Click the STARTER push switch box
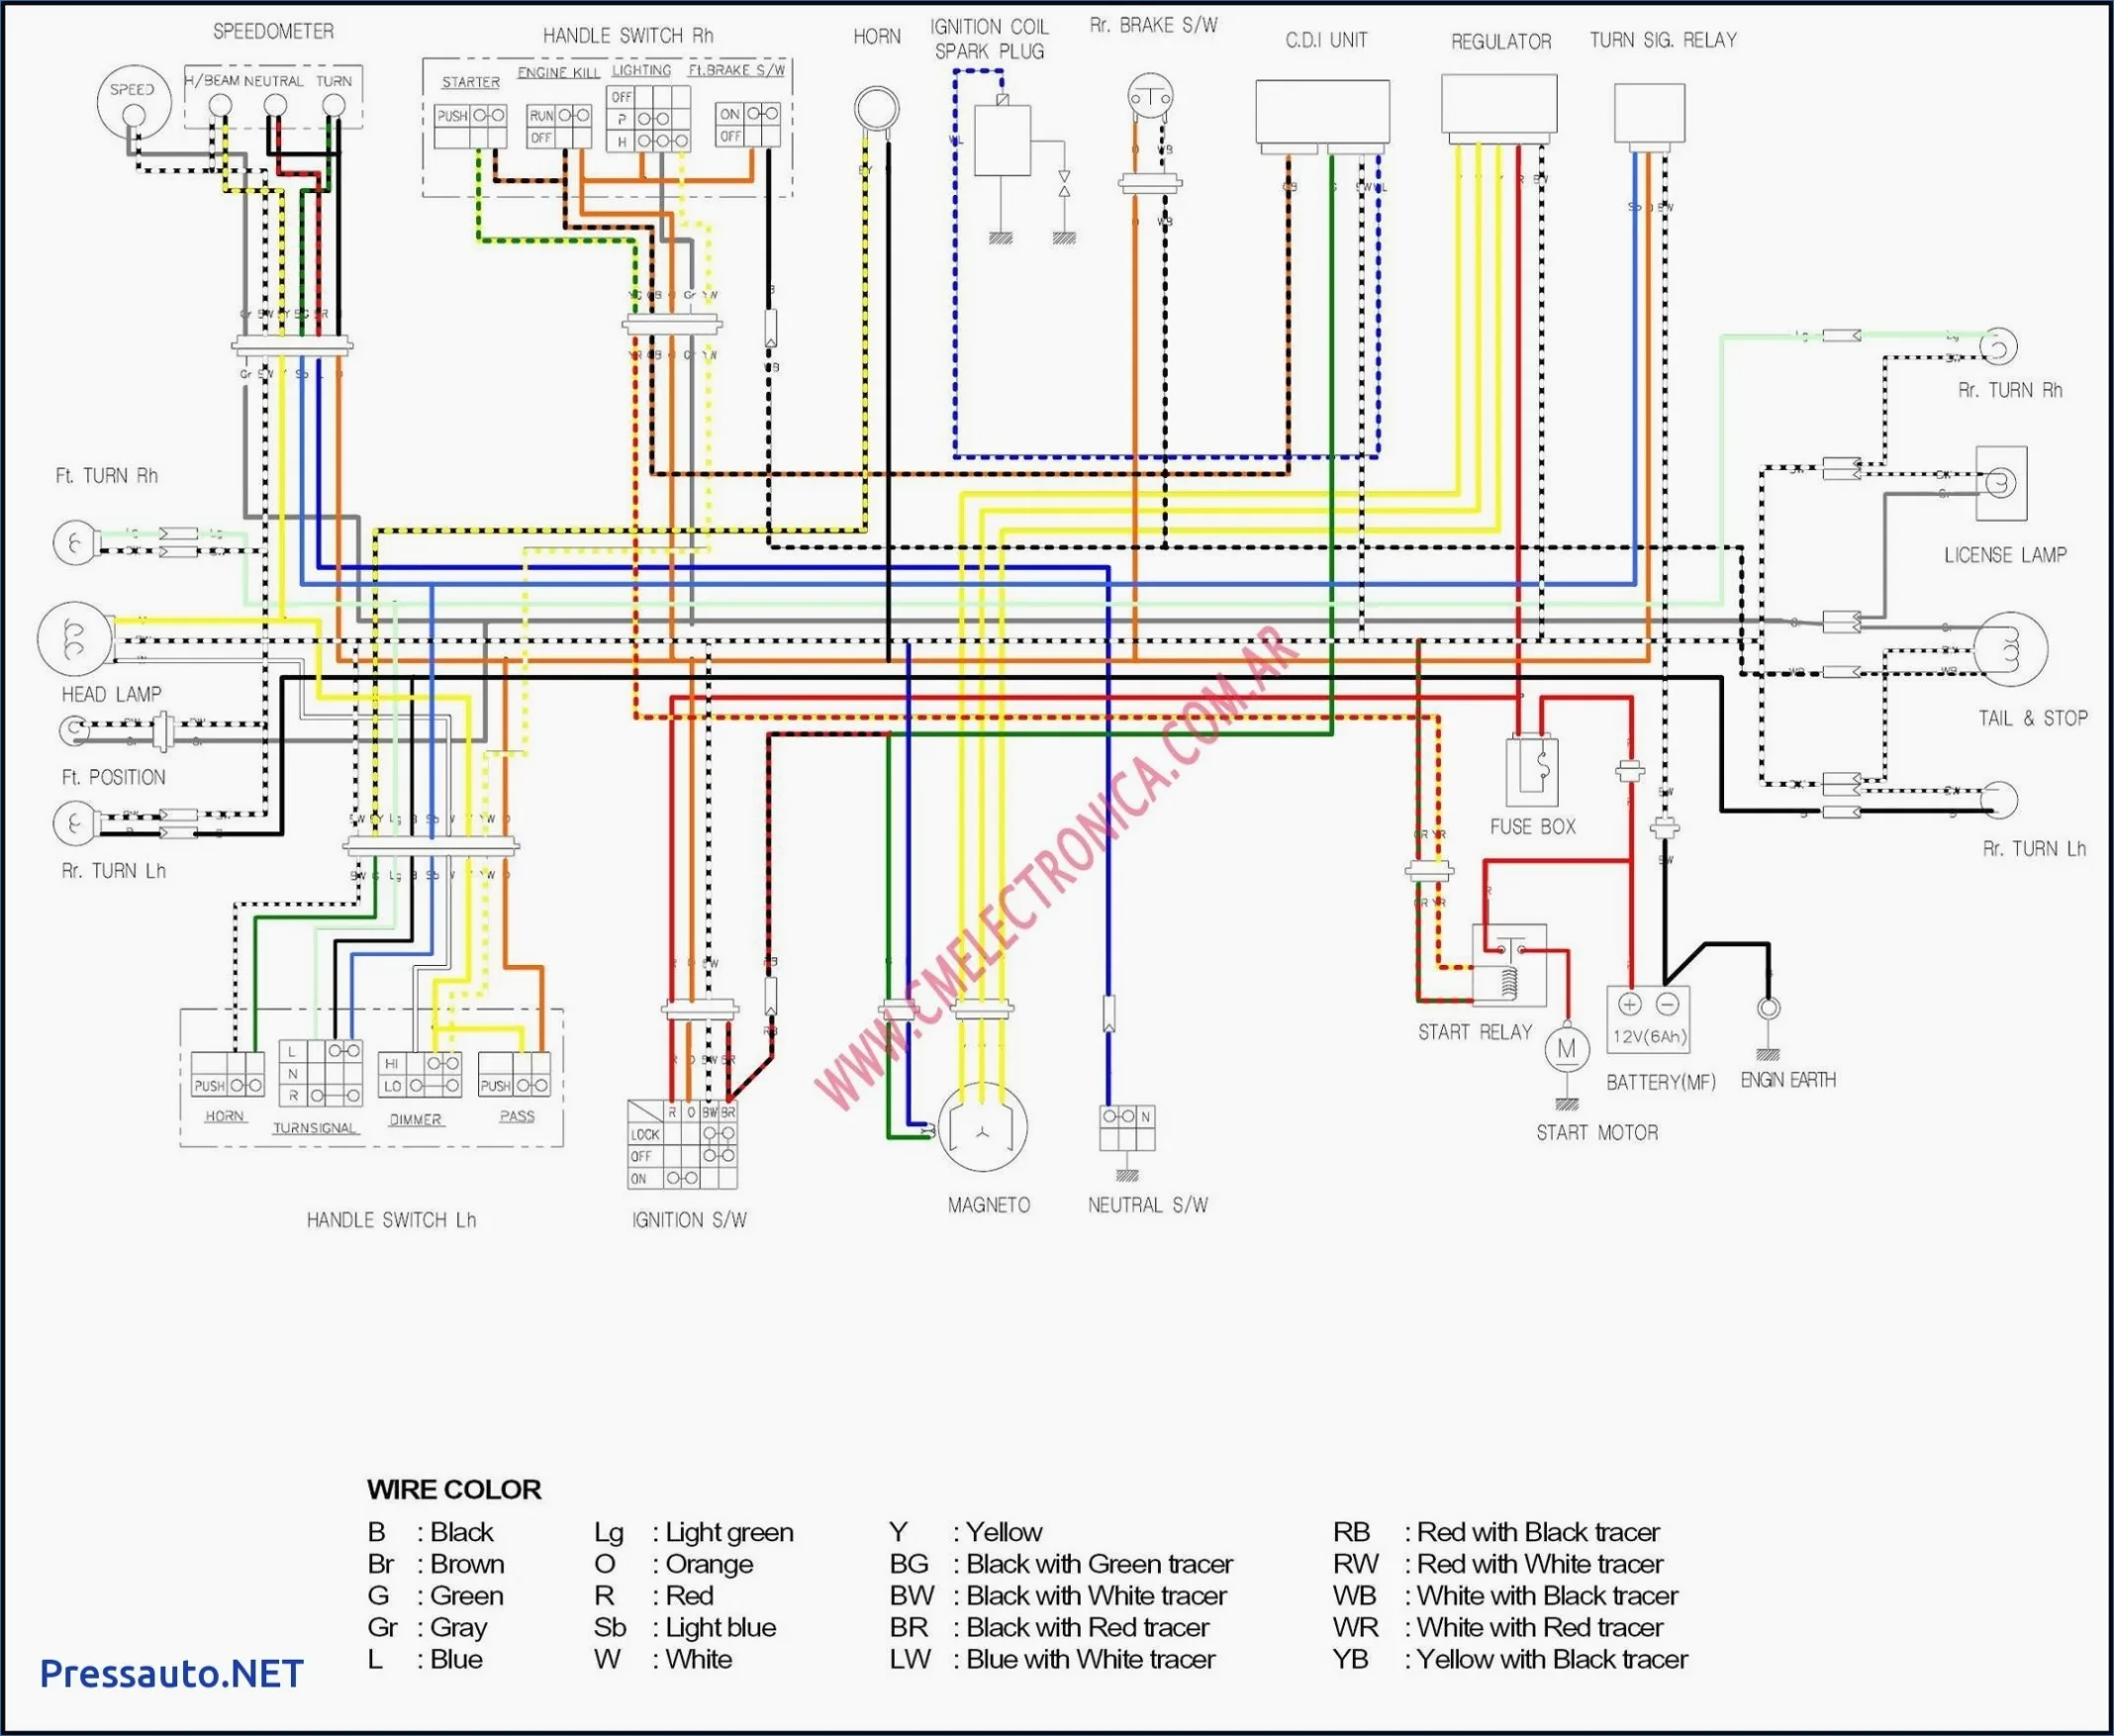 (x=470, y=126)
